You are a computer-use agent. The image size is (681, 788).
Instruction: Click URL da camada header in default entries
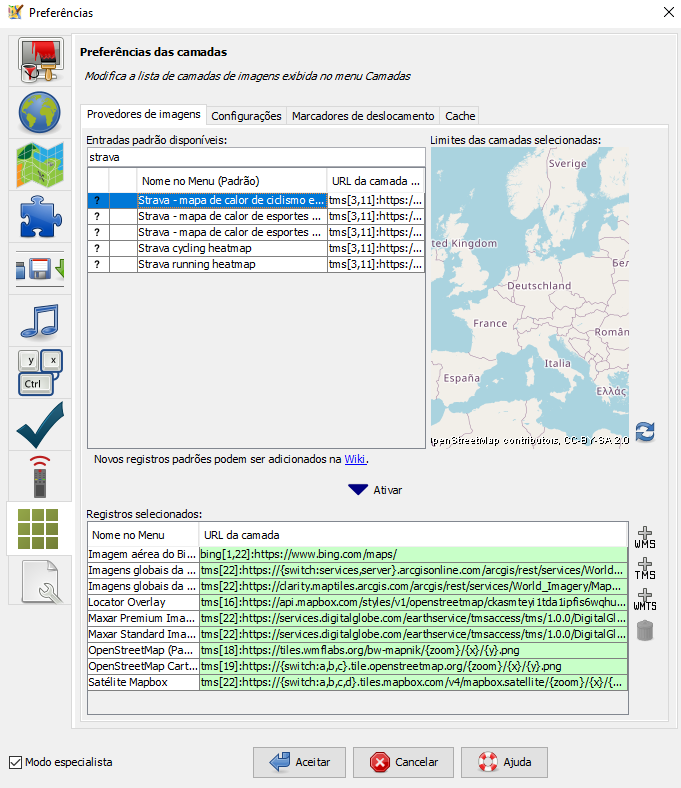376,181
